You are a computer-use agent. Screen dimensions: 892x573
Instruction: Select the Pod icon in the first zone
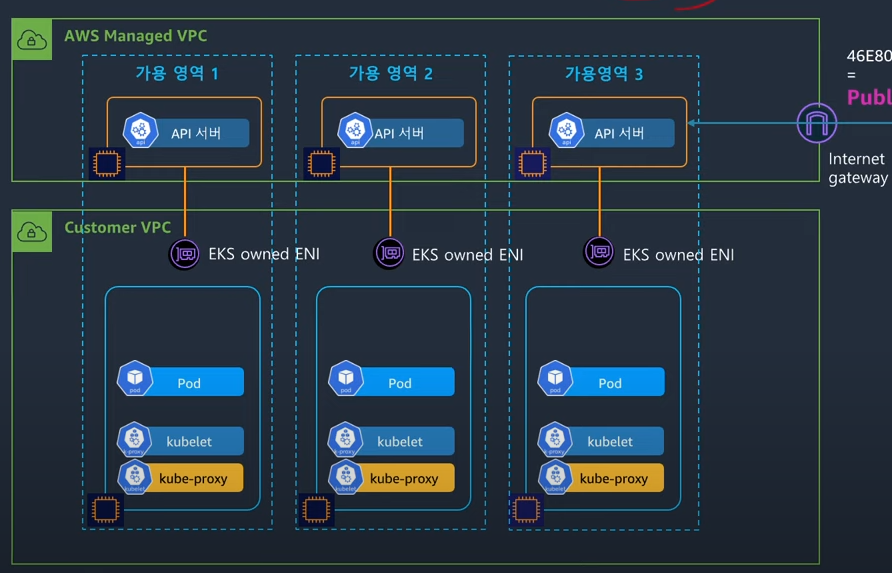click(134, 380)
